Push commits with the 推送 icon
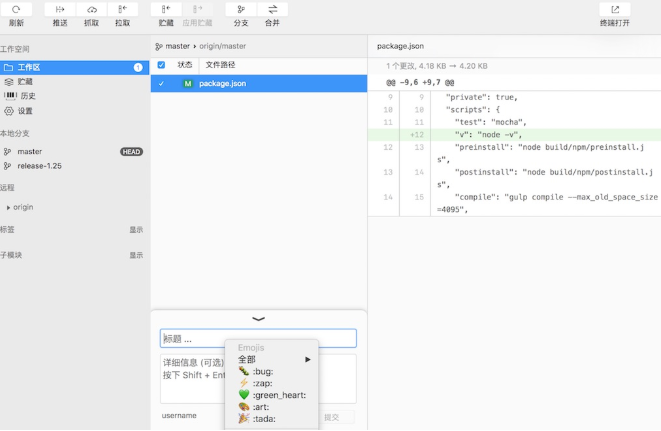Viewport: 661px width, 431px height. 60,10
